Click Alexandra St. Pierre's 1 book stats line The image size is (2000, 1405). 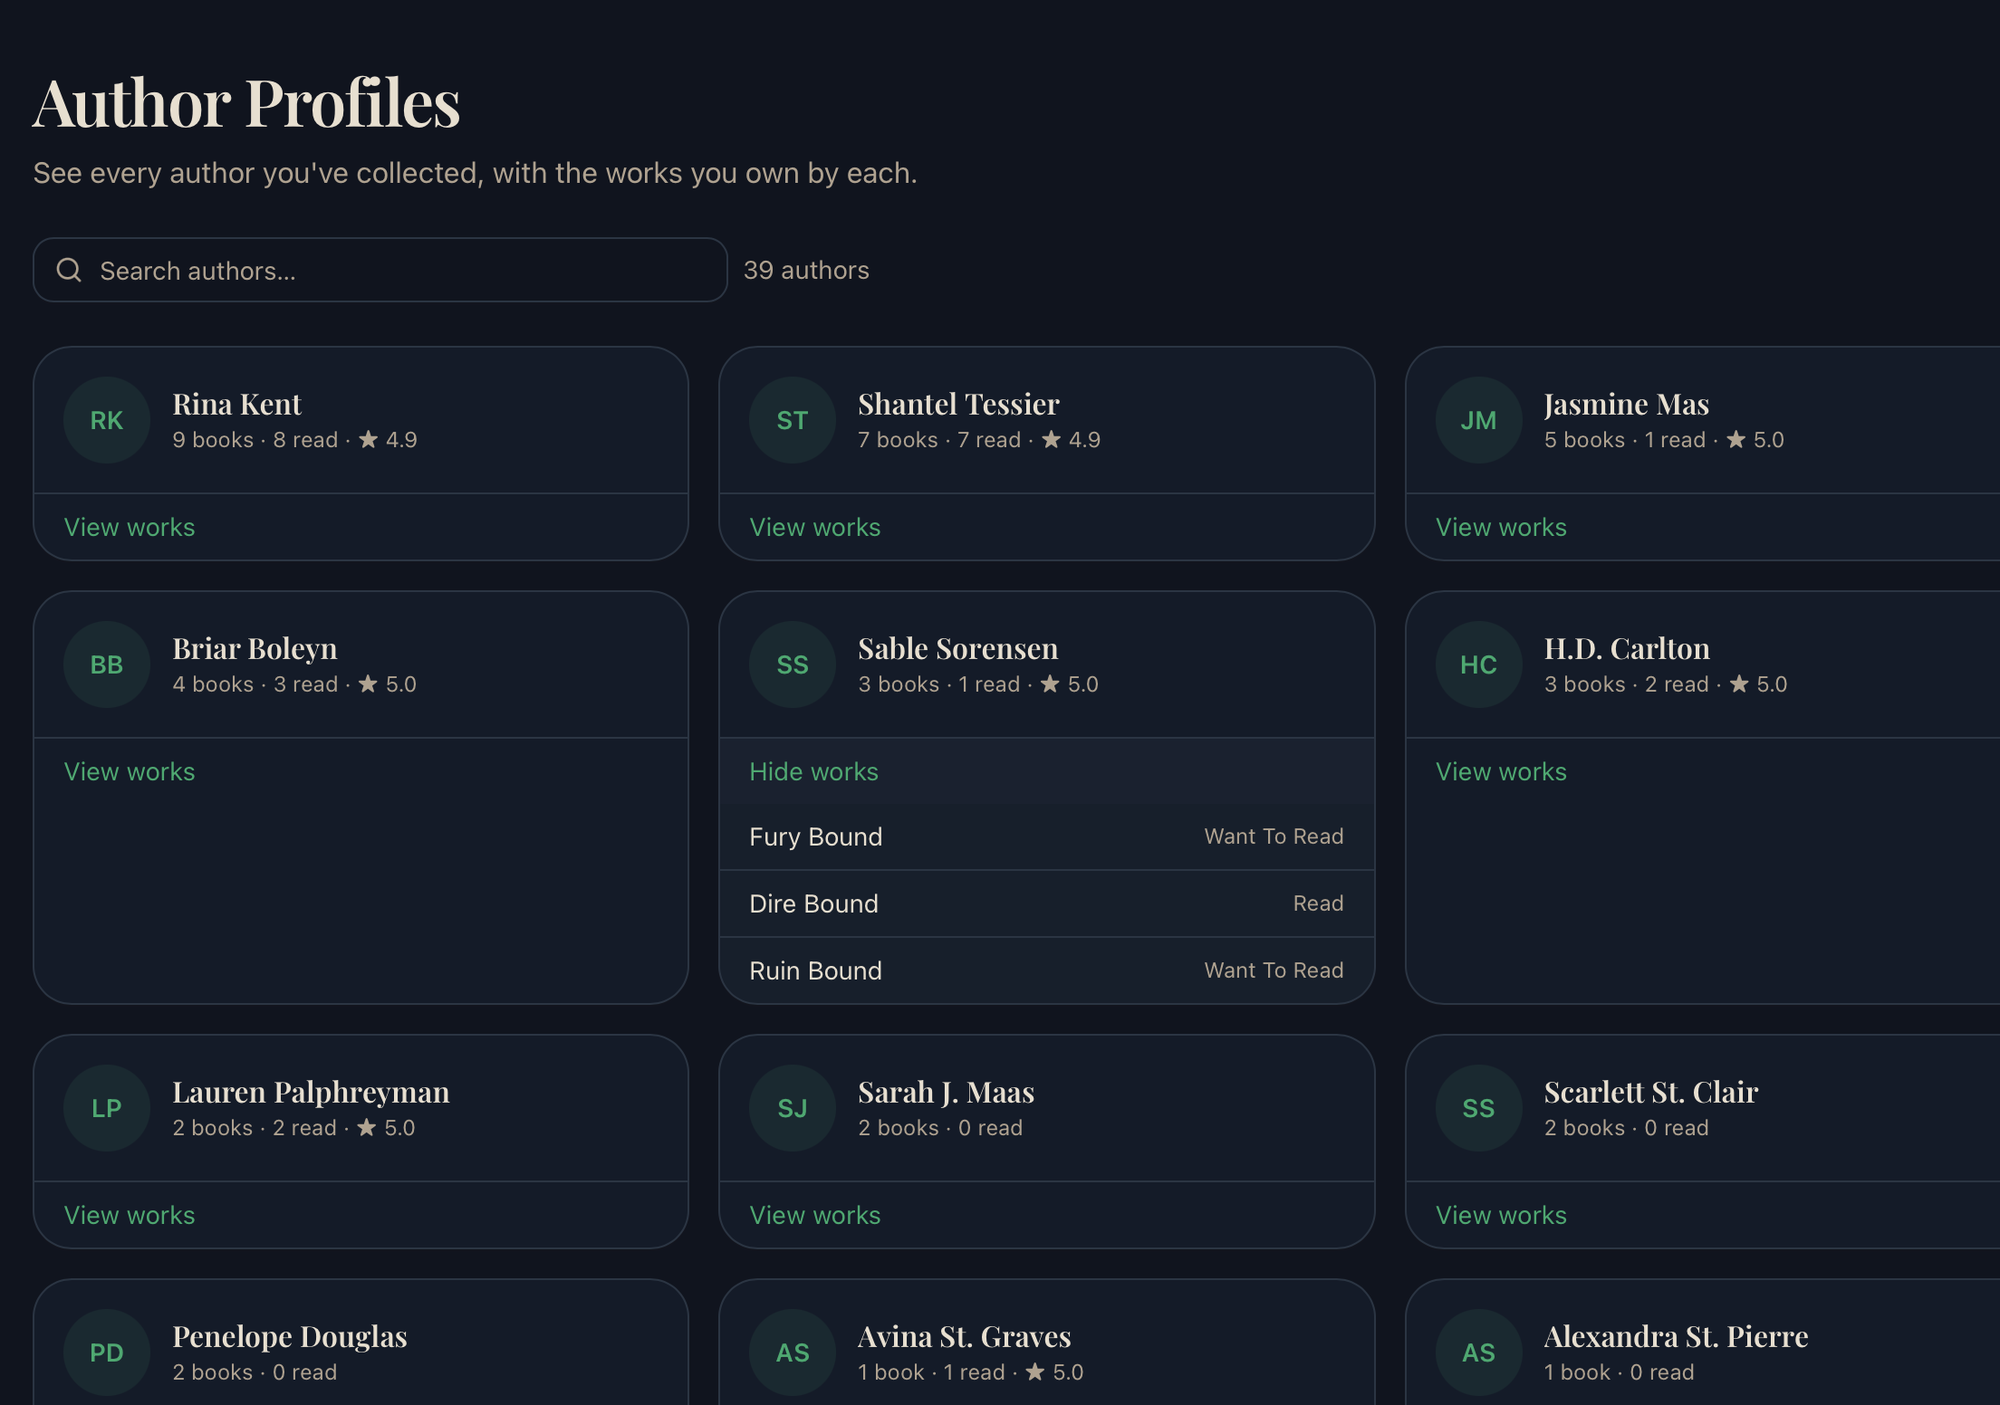tap(1619, 1372)
